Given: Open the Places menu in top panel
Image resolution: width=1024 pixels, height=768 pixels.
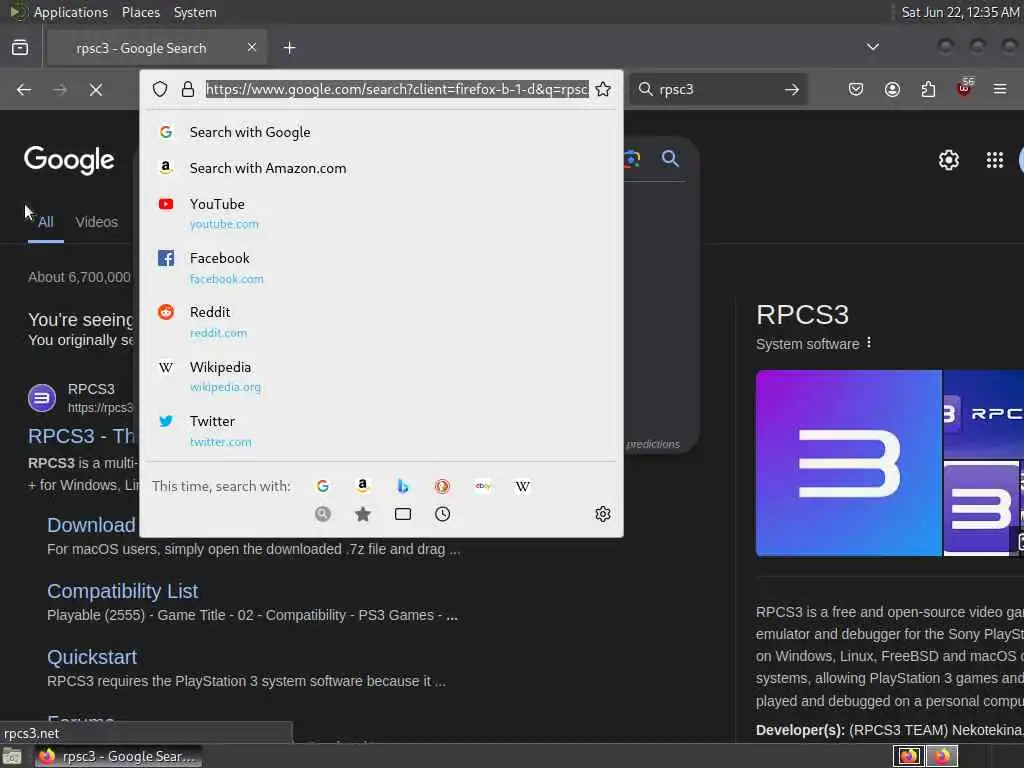Looking at the screenshot, I should coord(140,12).
